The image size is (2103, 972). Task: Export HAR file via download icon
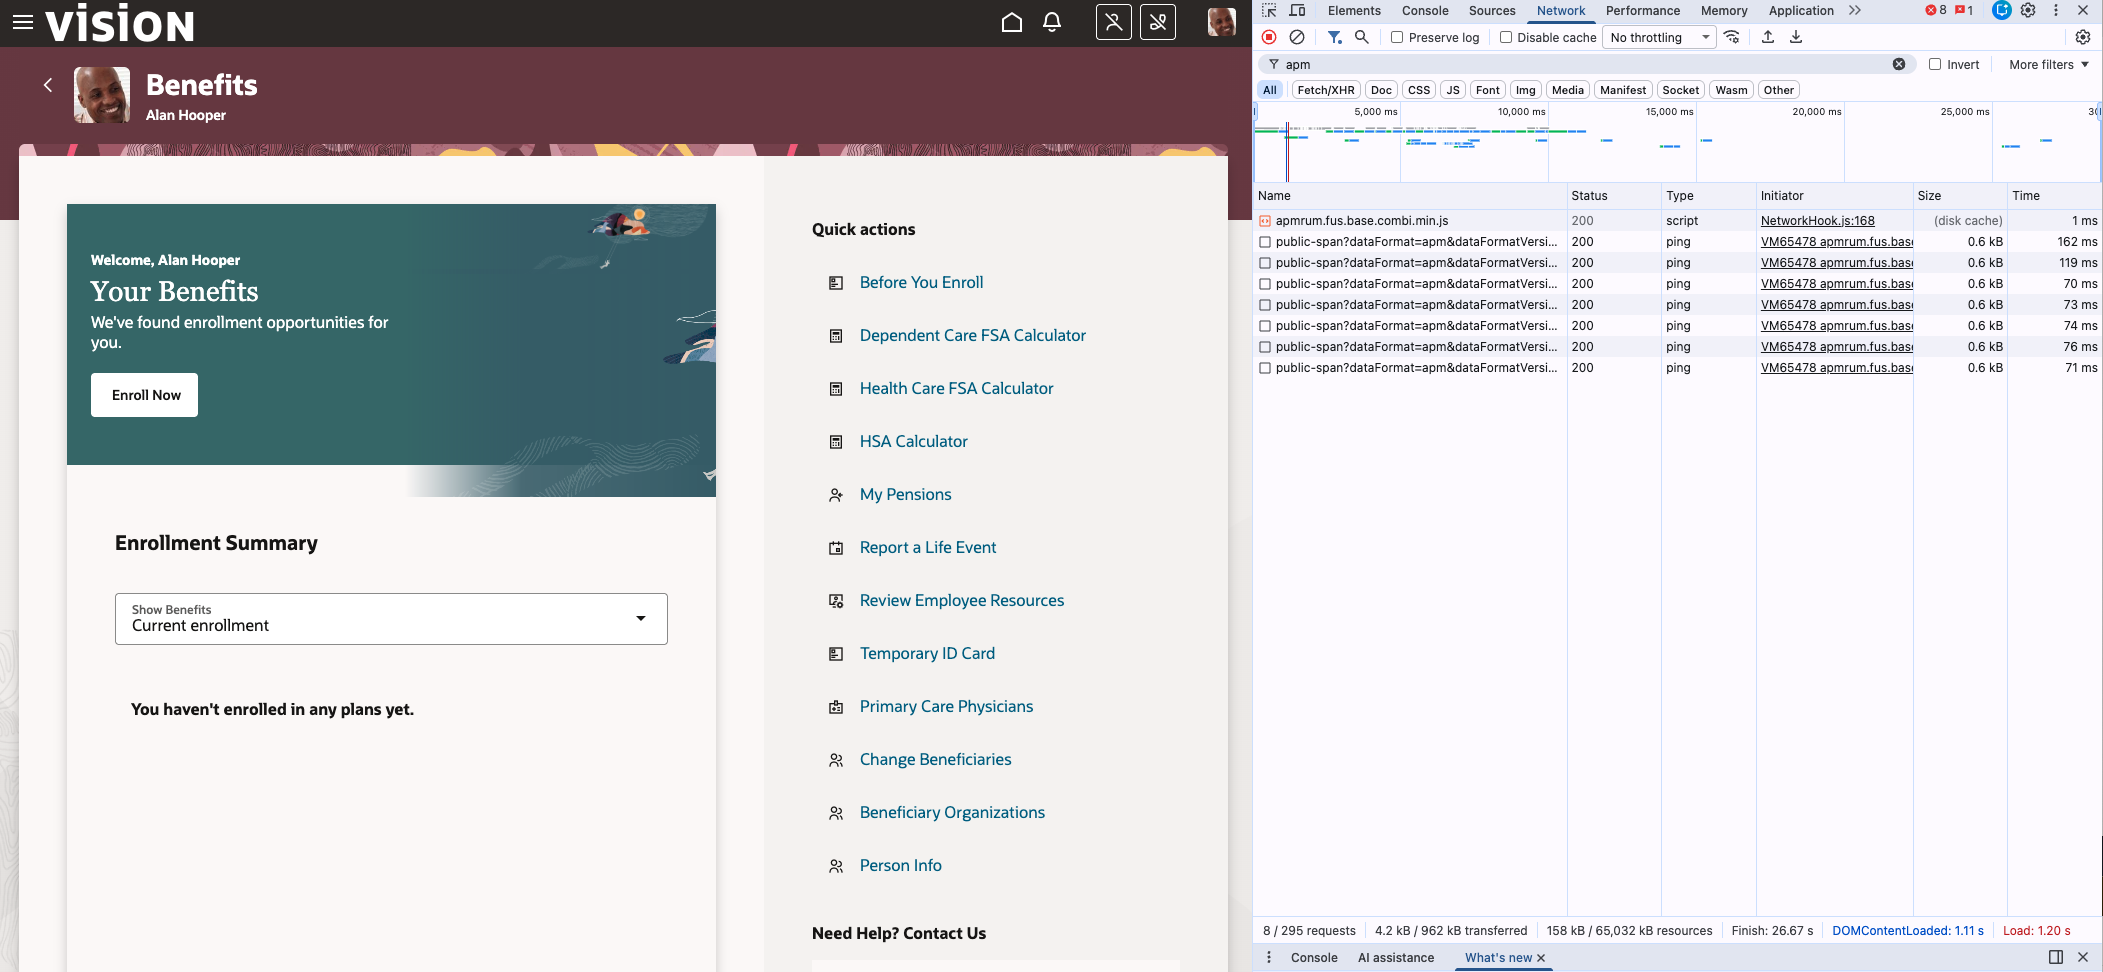pos(1796,37)
